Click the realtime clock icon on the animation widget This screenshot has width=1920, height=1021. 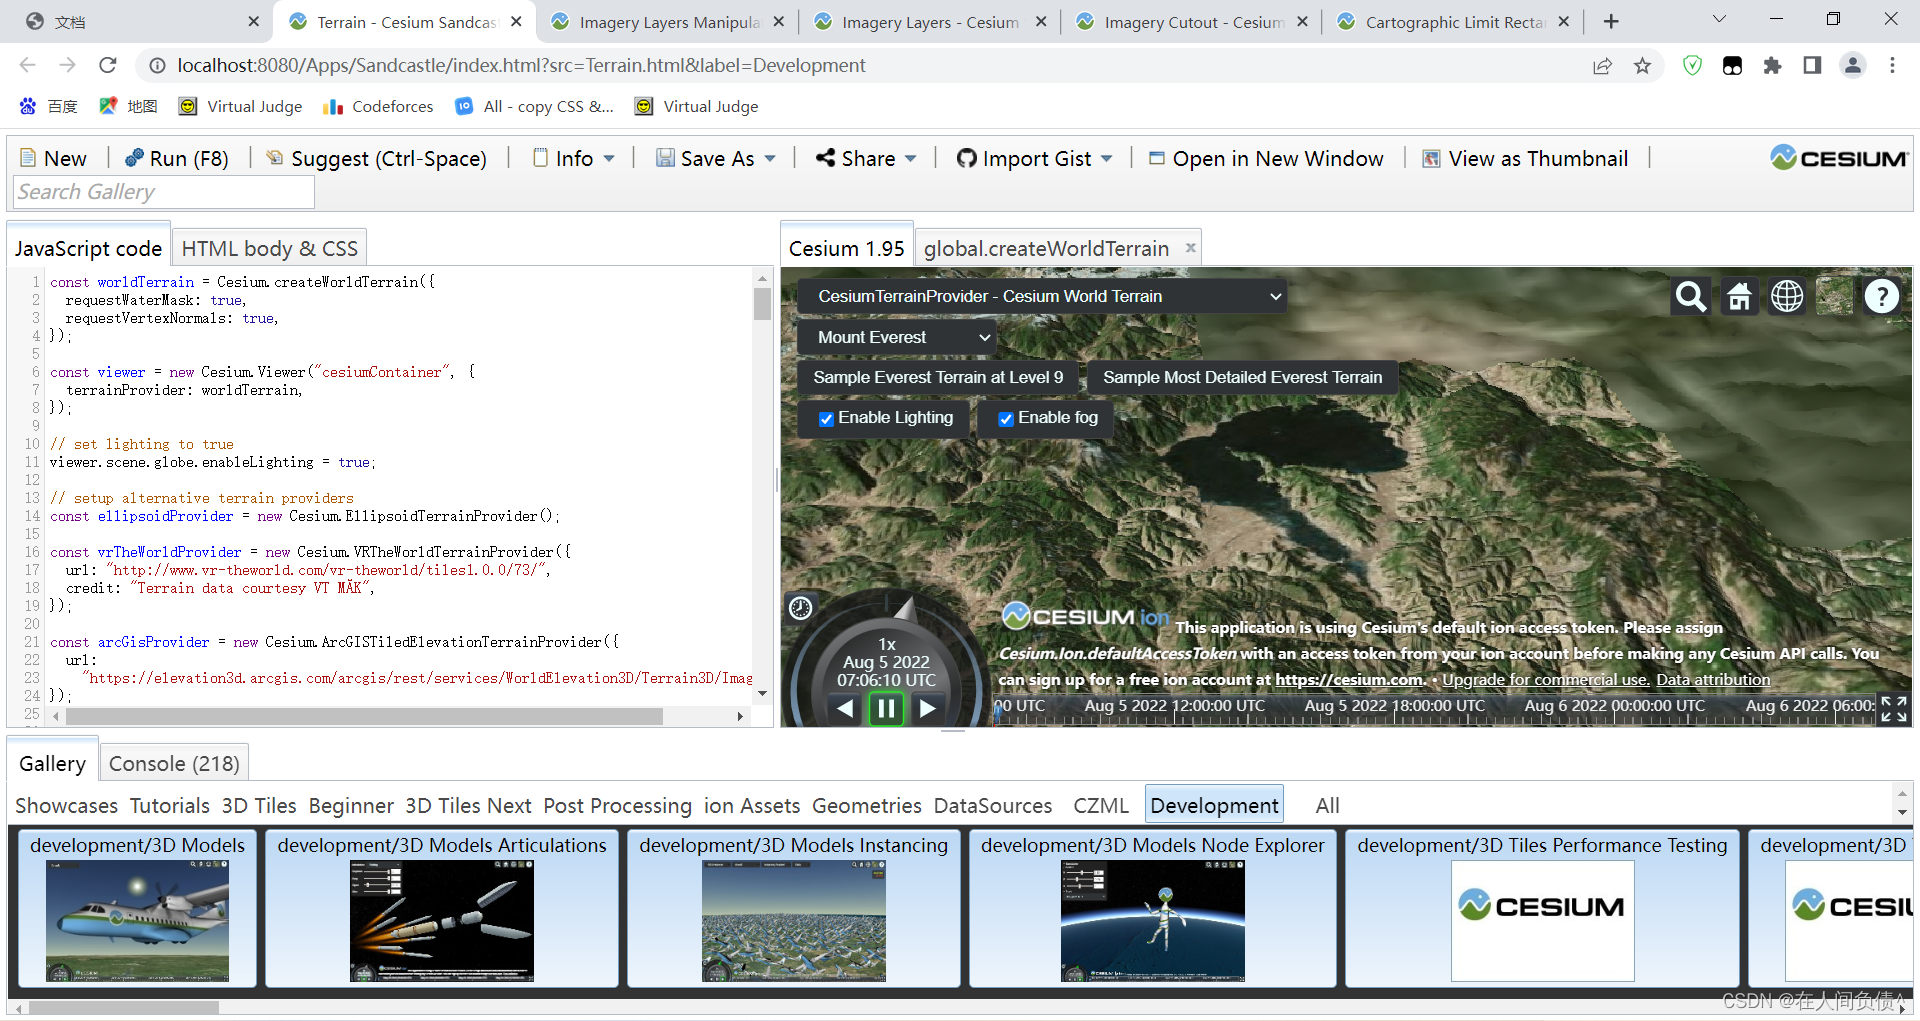pos(800,606)
